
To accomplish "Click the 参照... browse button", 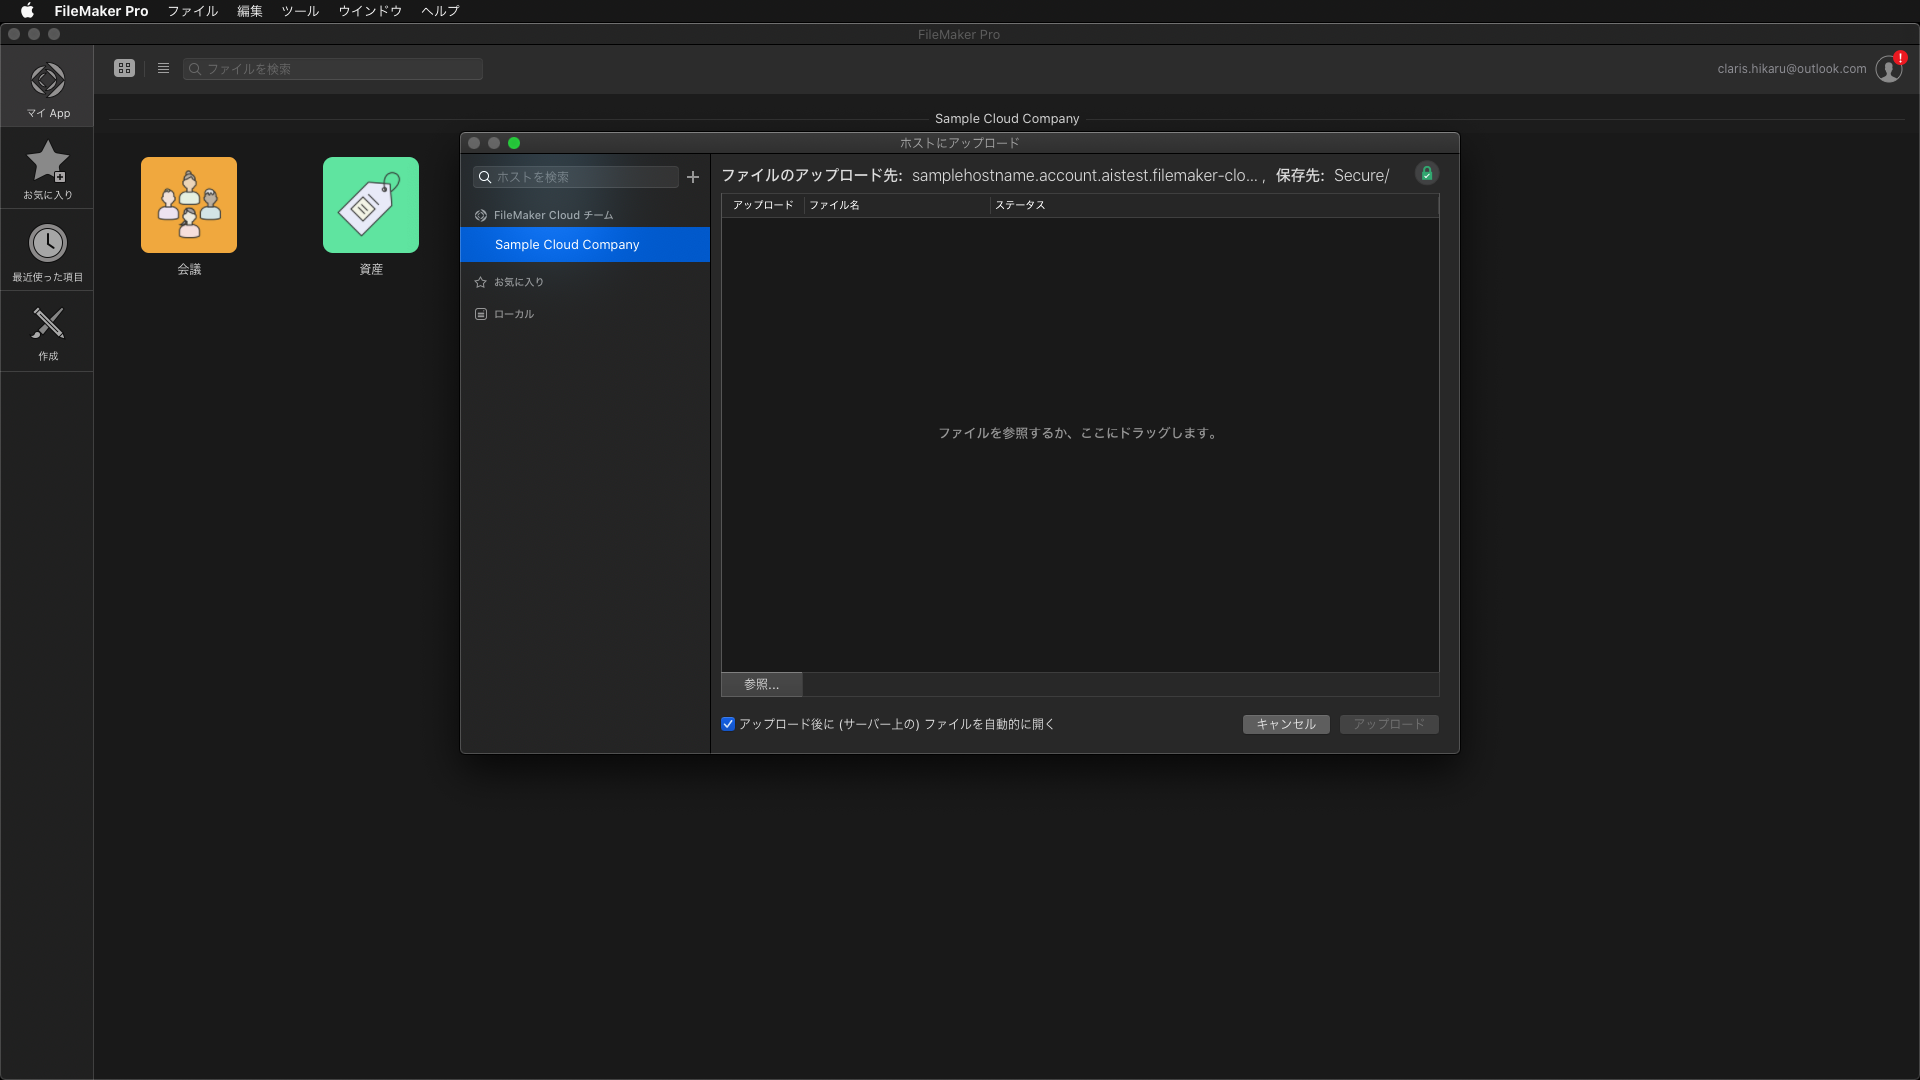I will point(761,684).
